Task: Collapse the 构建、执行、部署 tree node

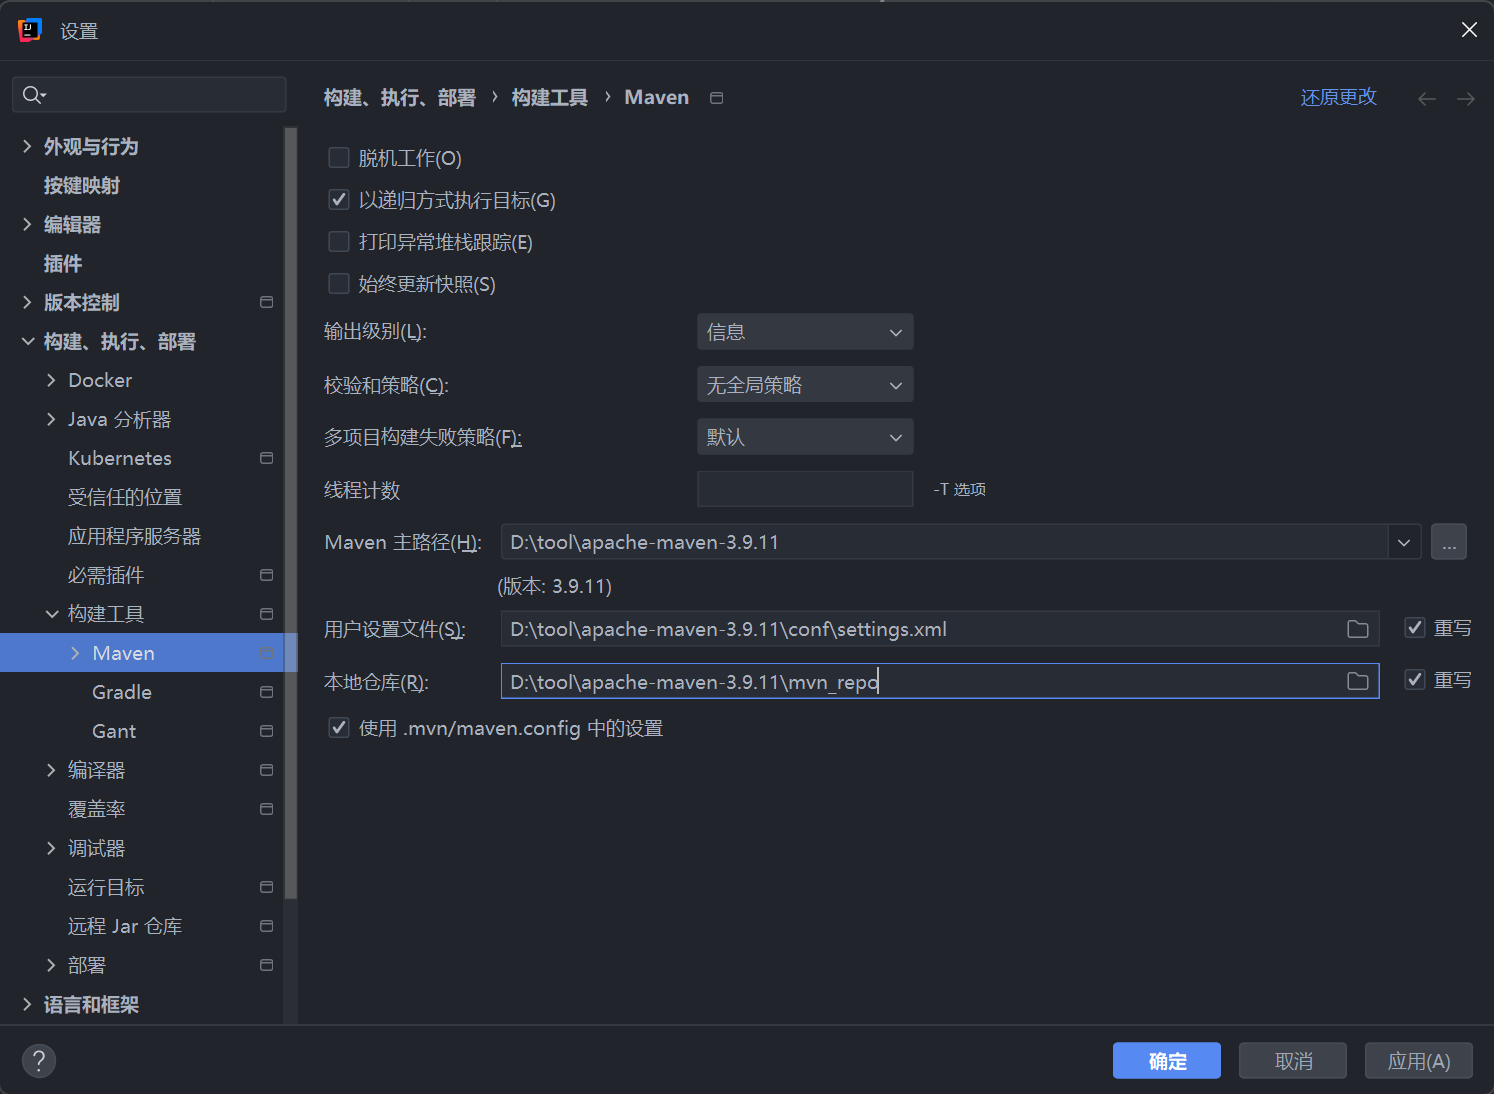Action: [27, 341]
